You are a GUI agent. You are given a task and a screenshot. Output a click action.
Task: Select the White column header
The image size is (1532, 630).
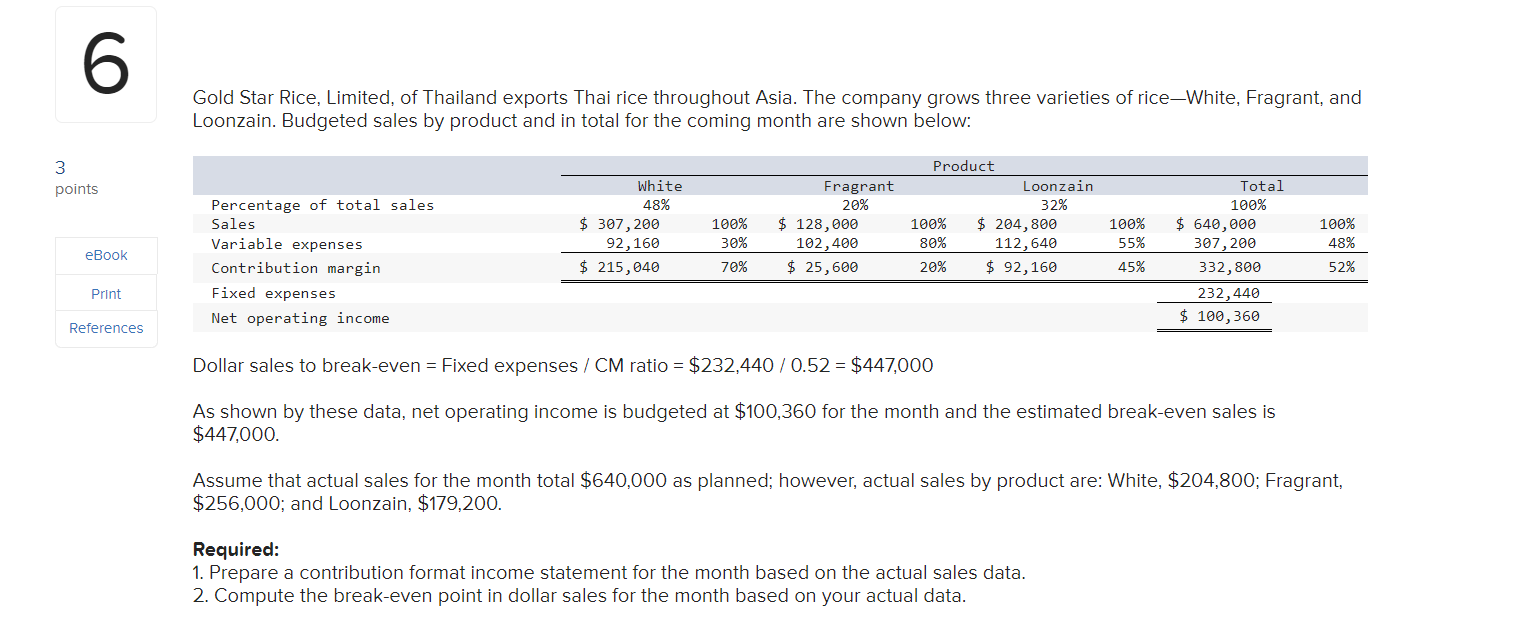[x=659, y=185]
